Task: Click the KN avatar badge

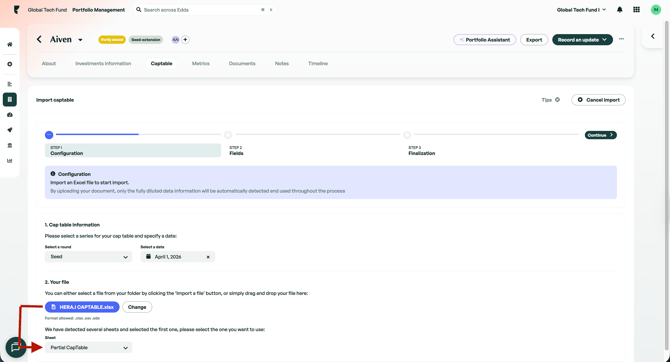Action: click(x=176, y=40)
